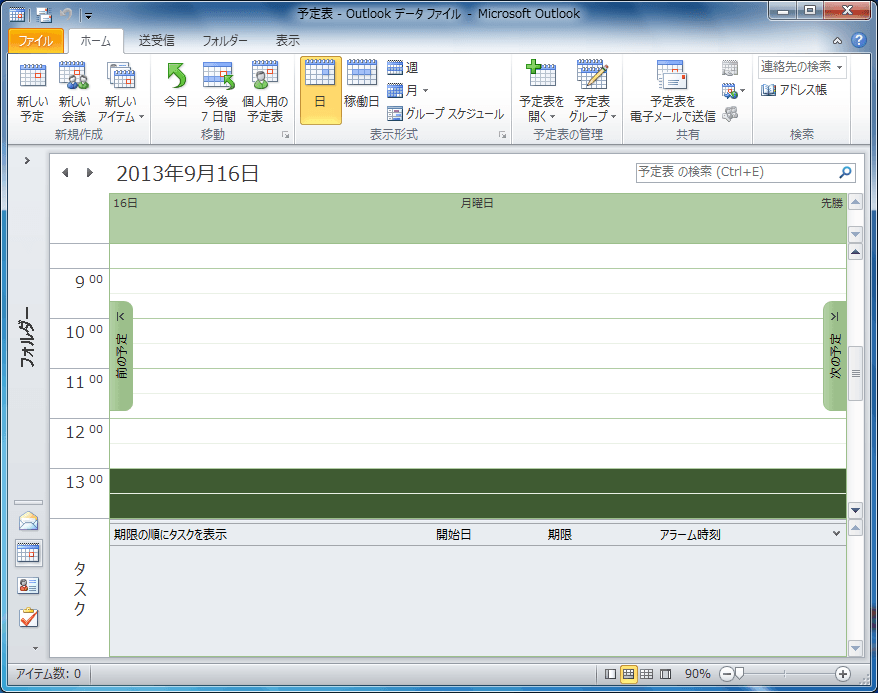The image size is (878, 693).
Task: Click the zoom slider handle
Action: [739, 673]
